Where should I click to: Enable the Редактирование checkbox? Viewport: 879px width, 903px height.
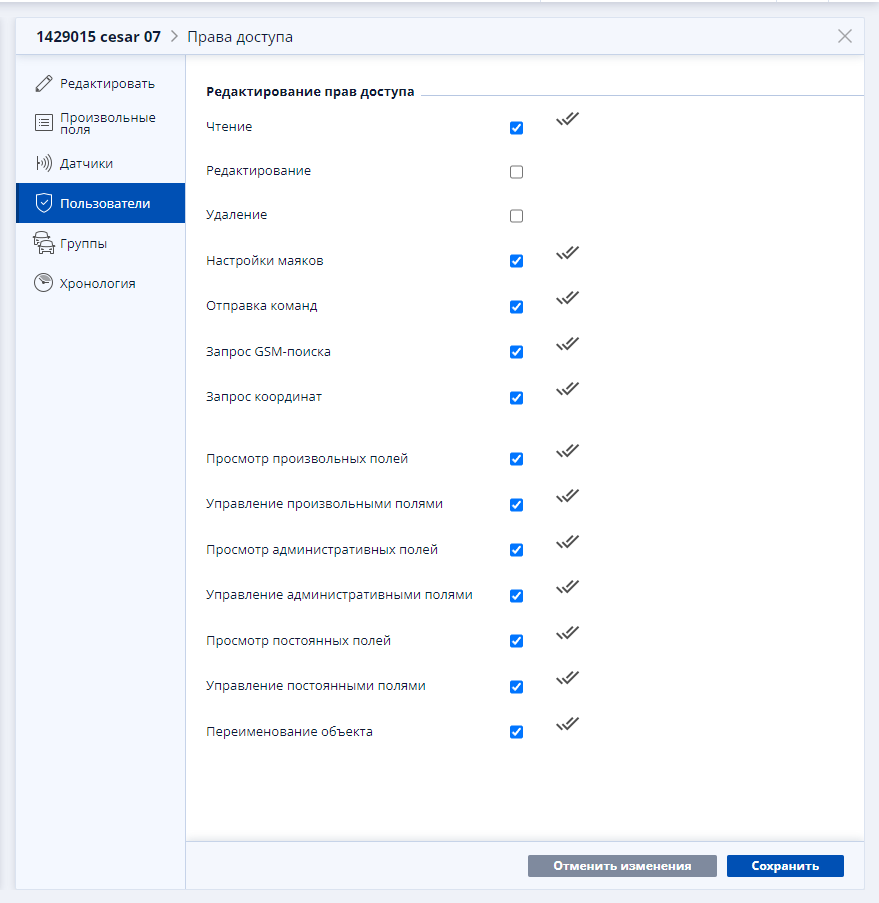pos(517,172)
